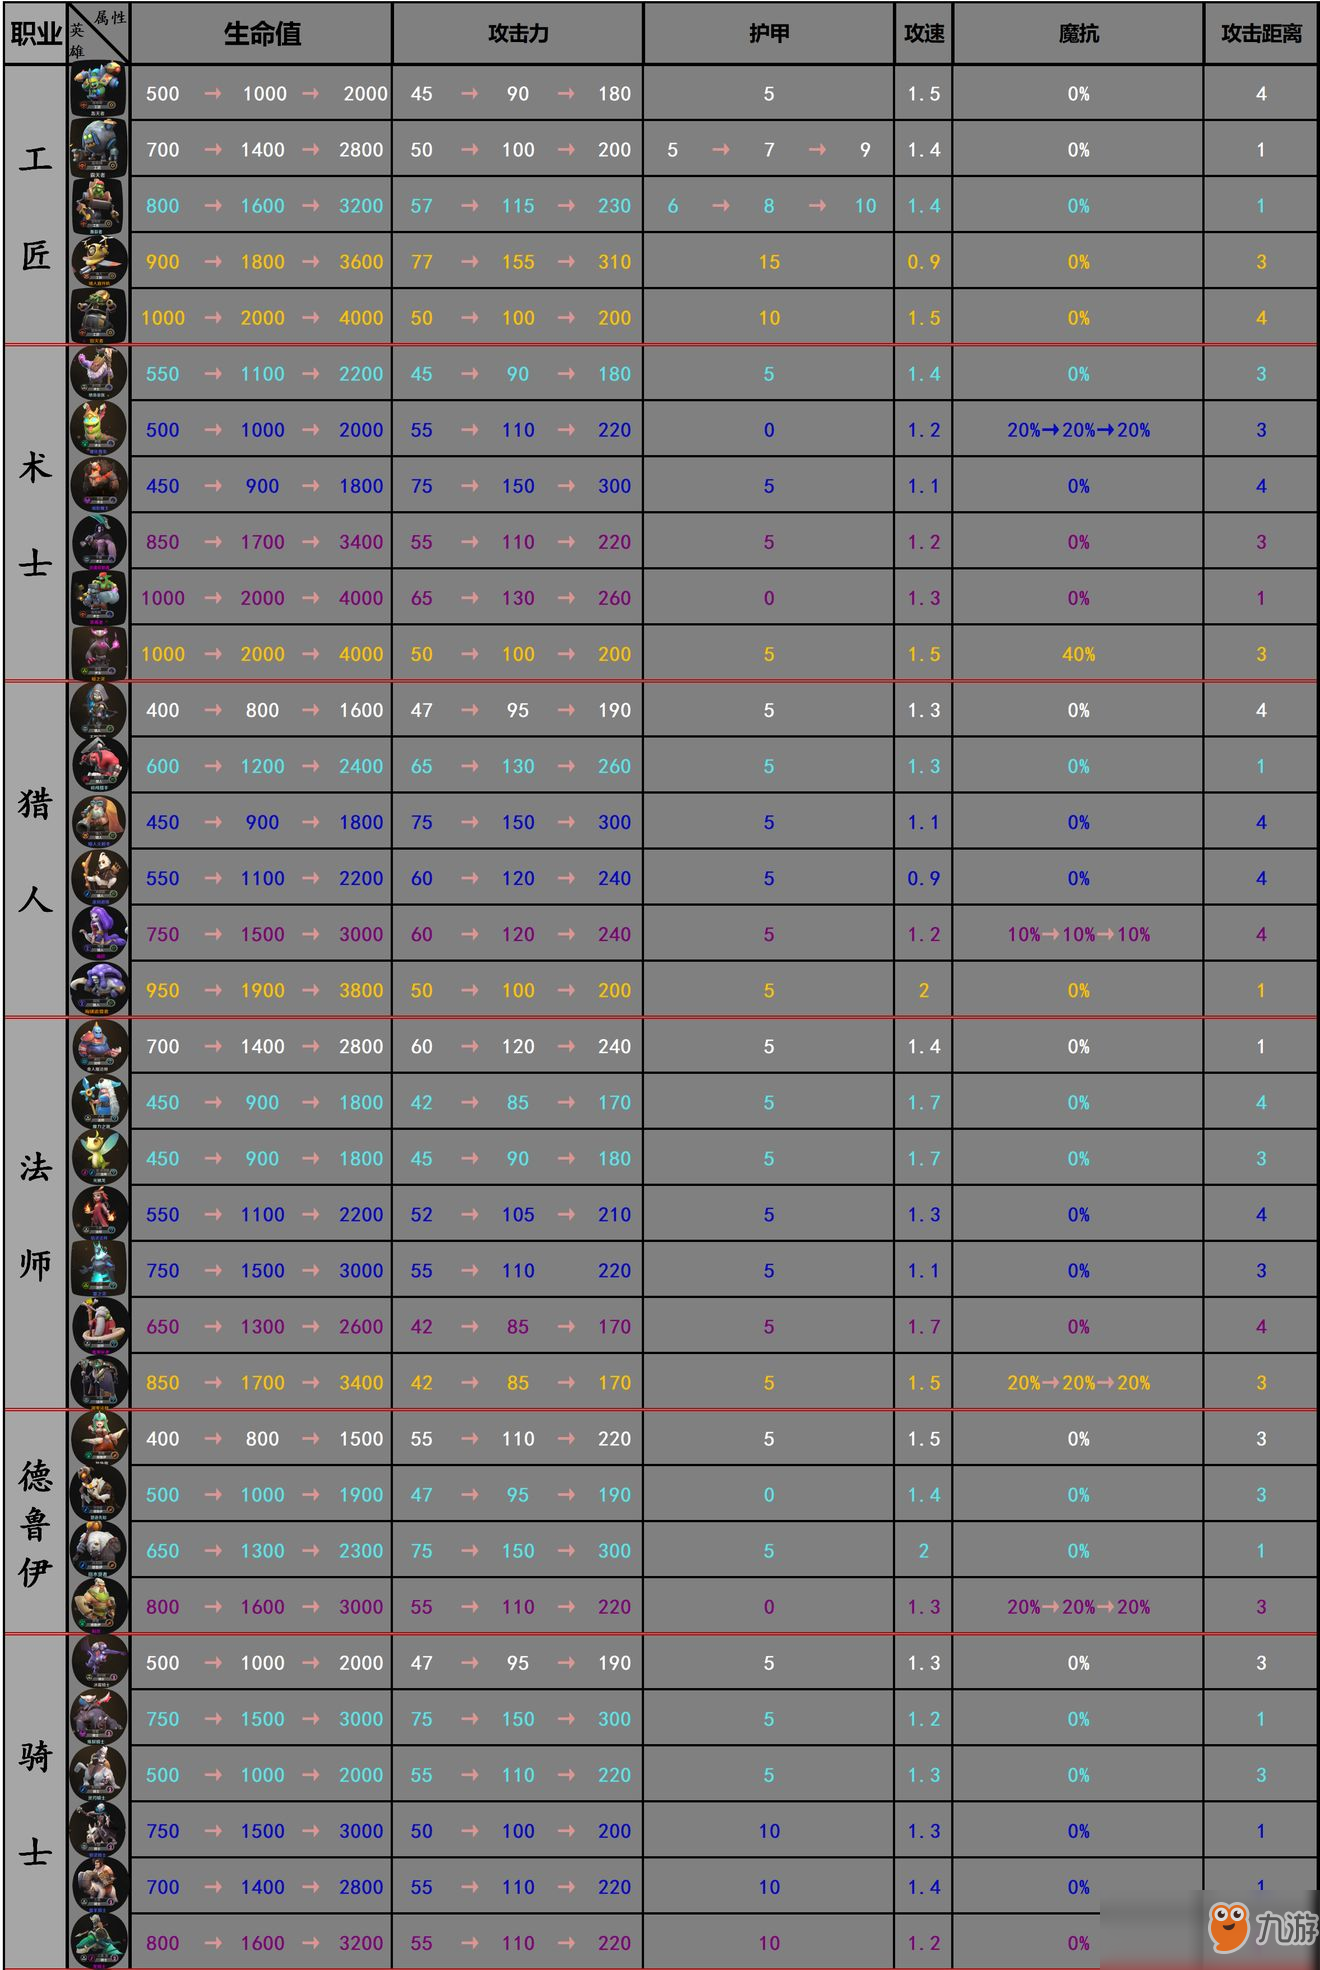Click the health value 600
Image resolution: width=1320 pixels, height=1970 pixels.
pos(162,765)
